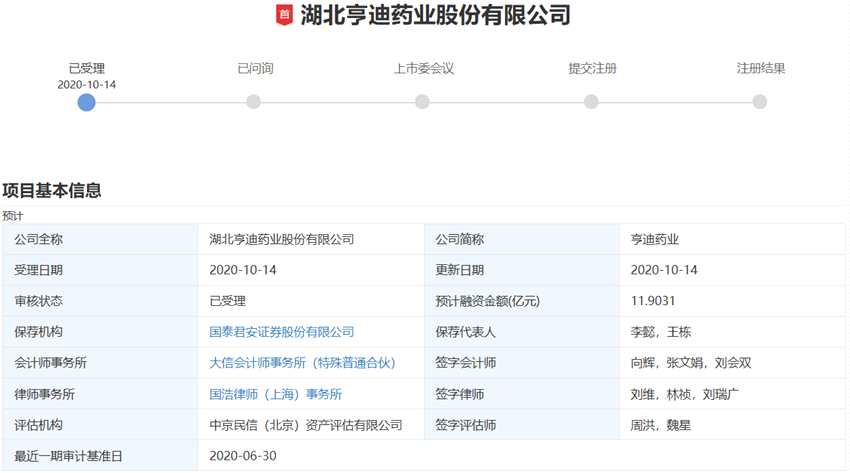Click the appraisers 周洪, 魏星
The image size is (850, 473).
coord(661,425)
